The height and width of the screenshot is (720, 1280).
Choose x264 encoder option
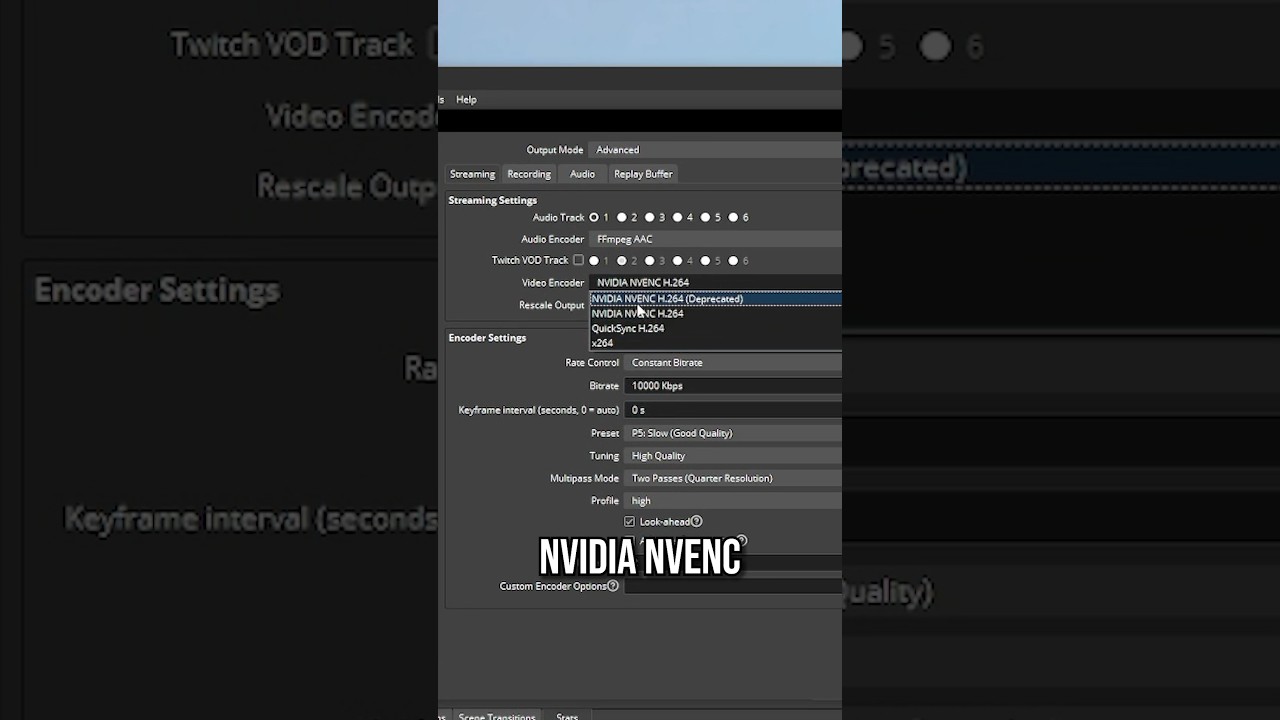point(715,343)
